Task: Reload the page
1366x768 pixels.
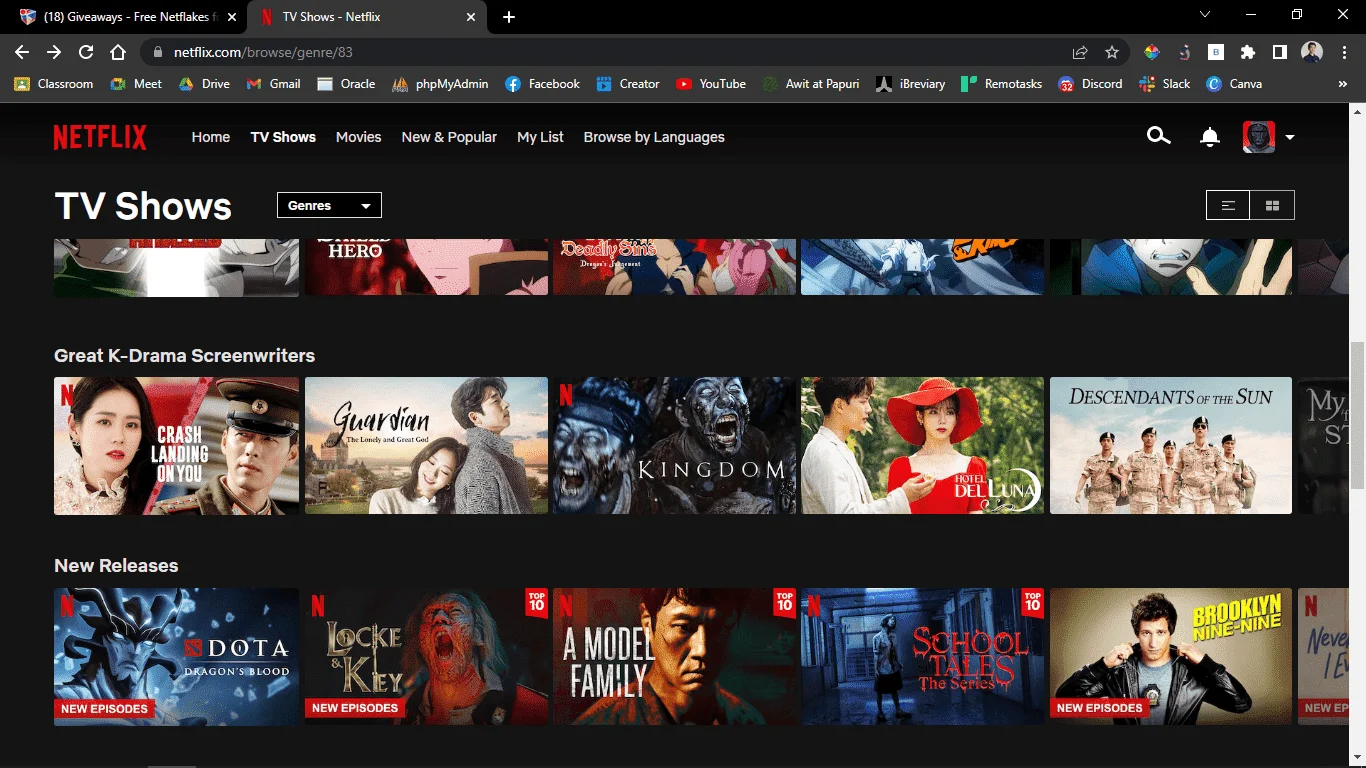Action: coord(86,52)
